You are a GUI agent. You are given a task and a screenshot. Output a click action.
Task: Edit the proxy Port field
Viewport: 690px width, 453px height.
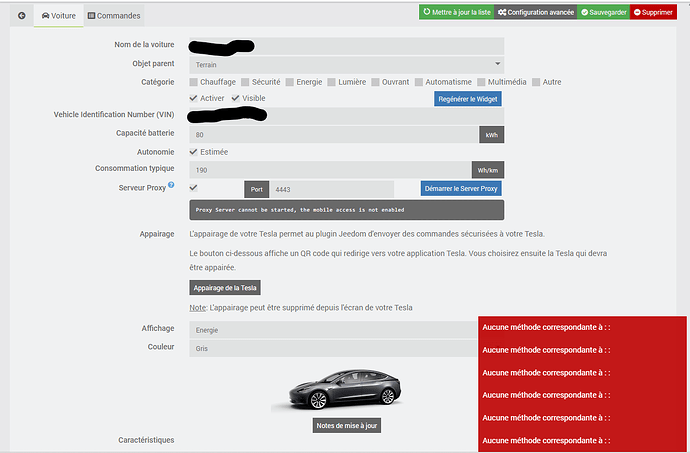point(332,189)
